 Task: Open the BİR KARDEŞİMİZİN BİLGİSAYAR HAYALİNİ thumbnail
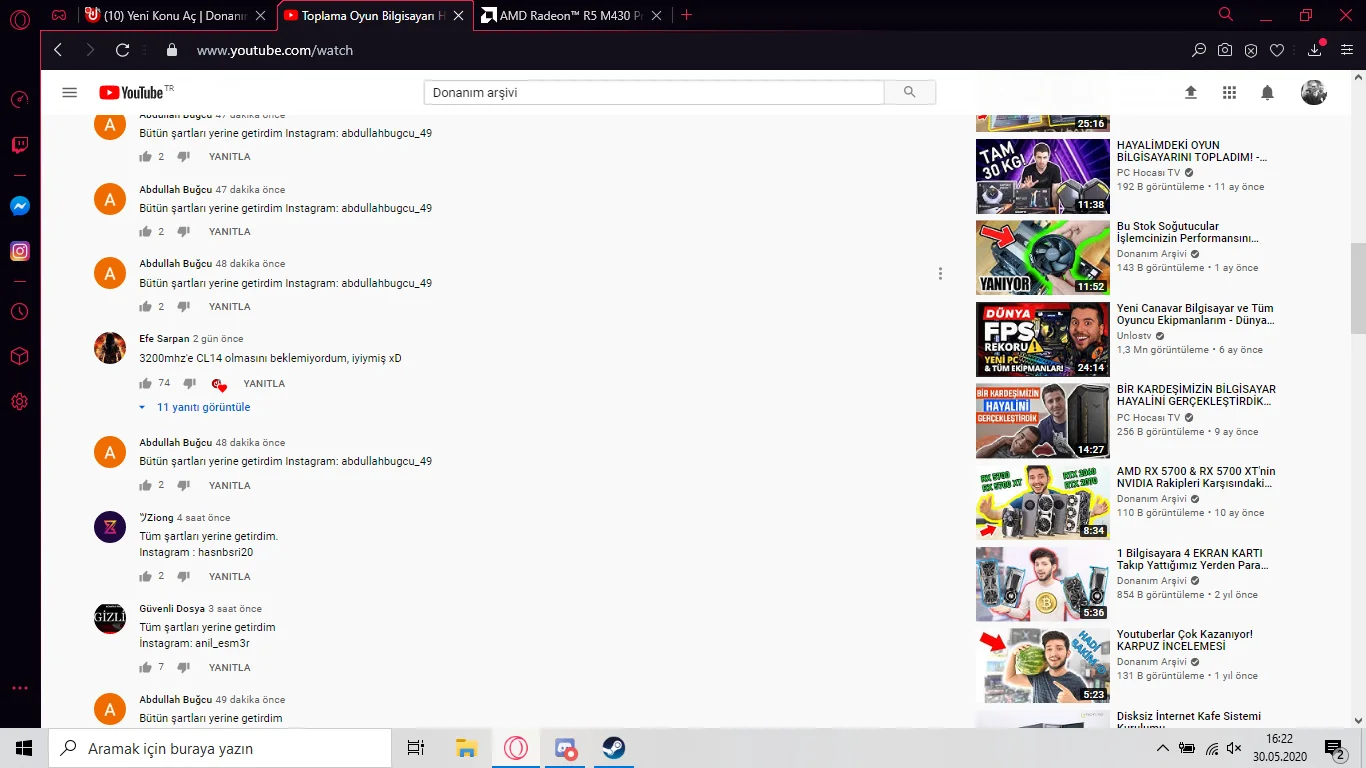point(1043,421)
